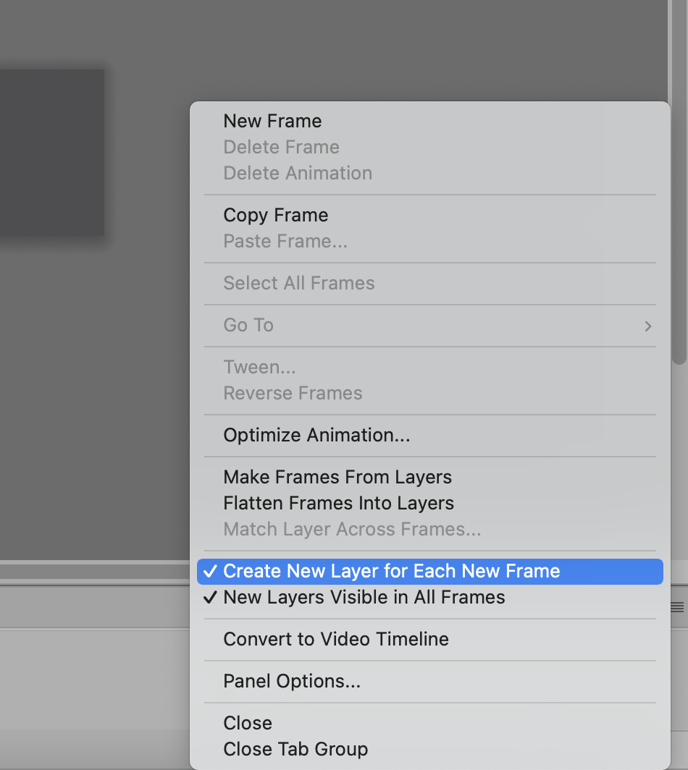Click the vertical scrollbar thumb

click(680, 182)
